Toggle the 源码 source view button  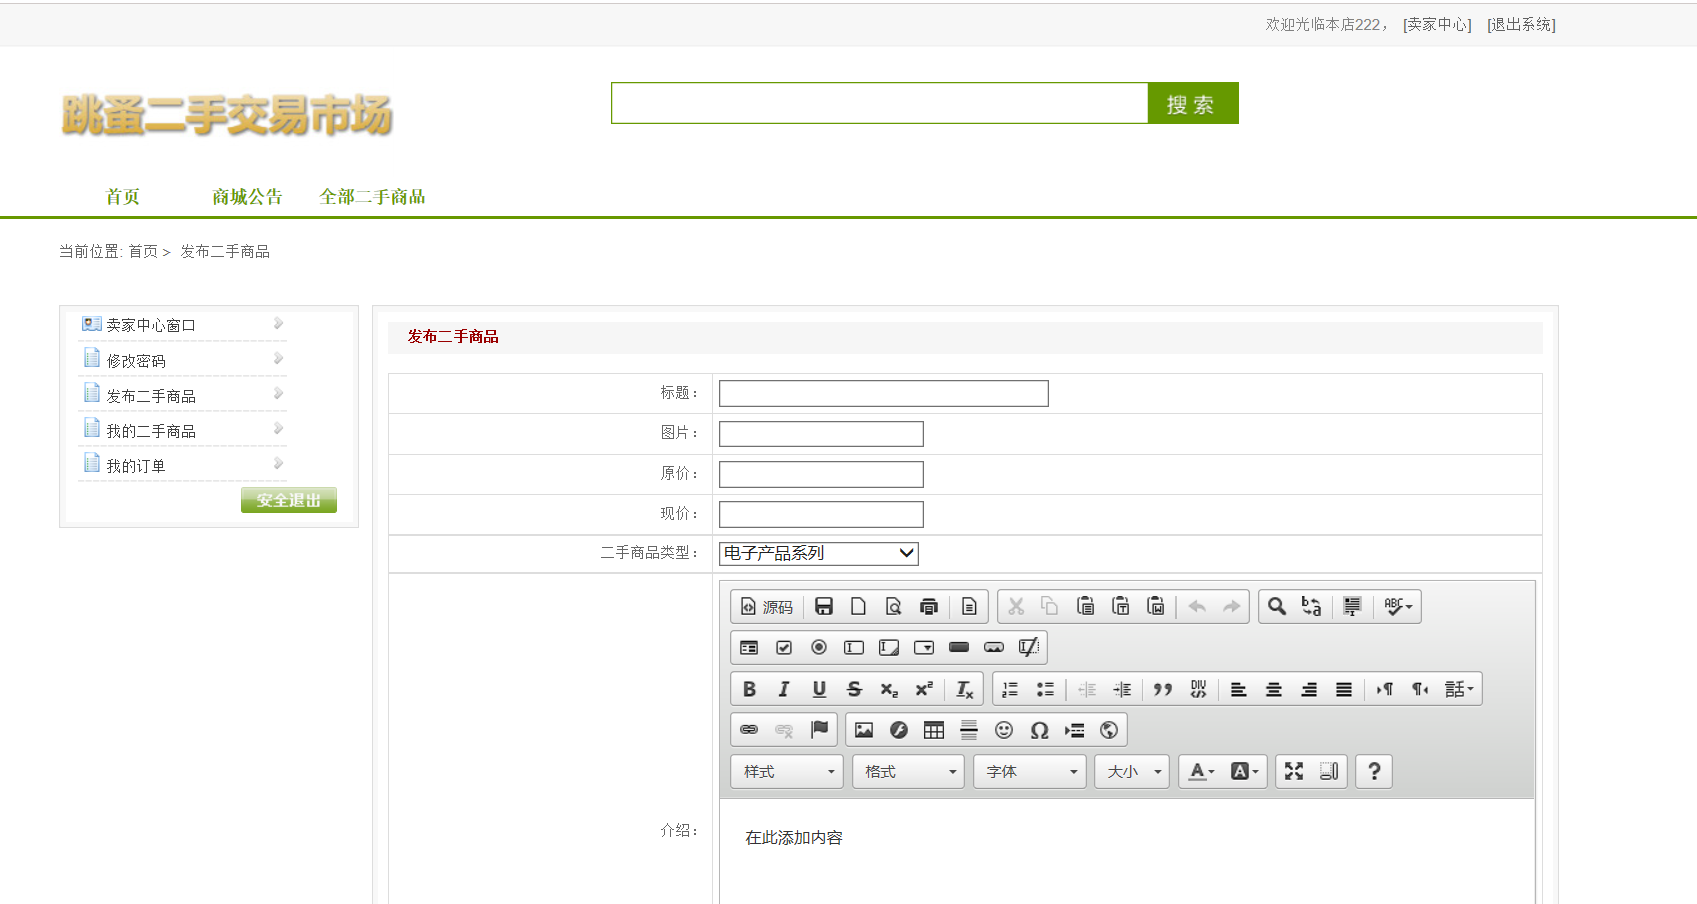(x=767, y=607)
